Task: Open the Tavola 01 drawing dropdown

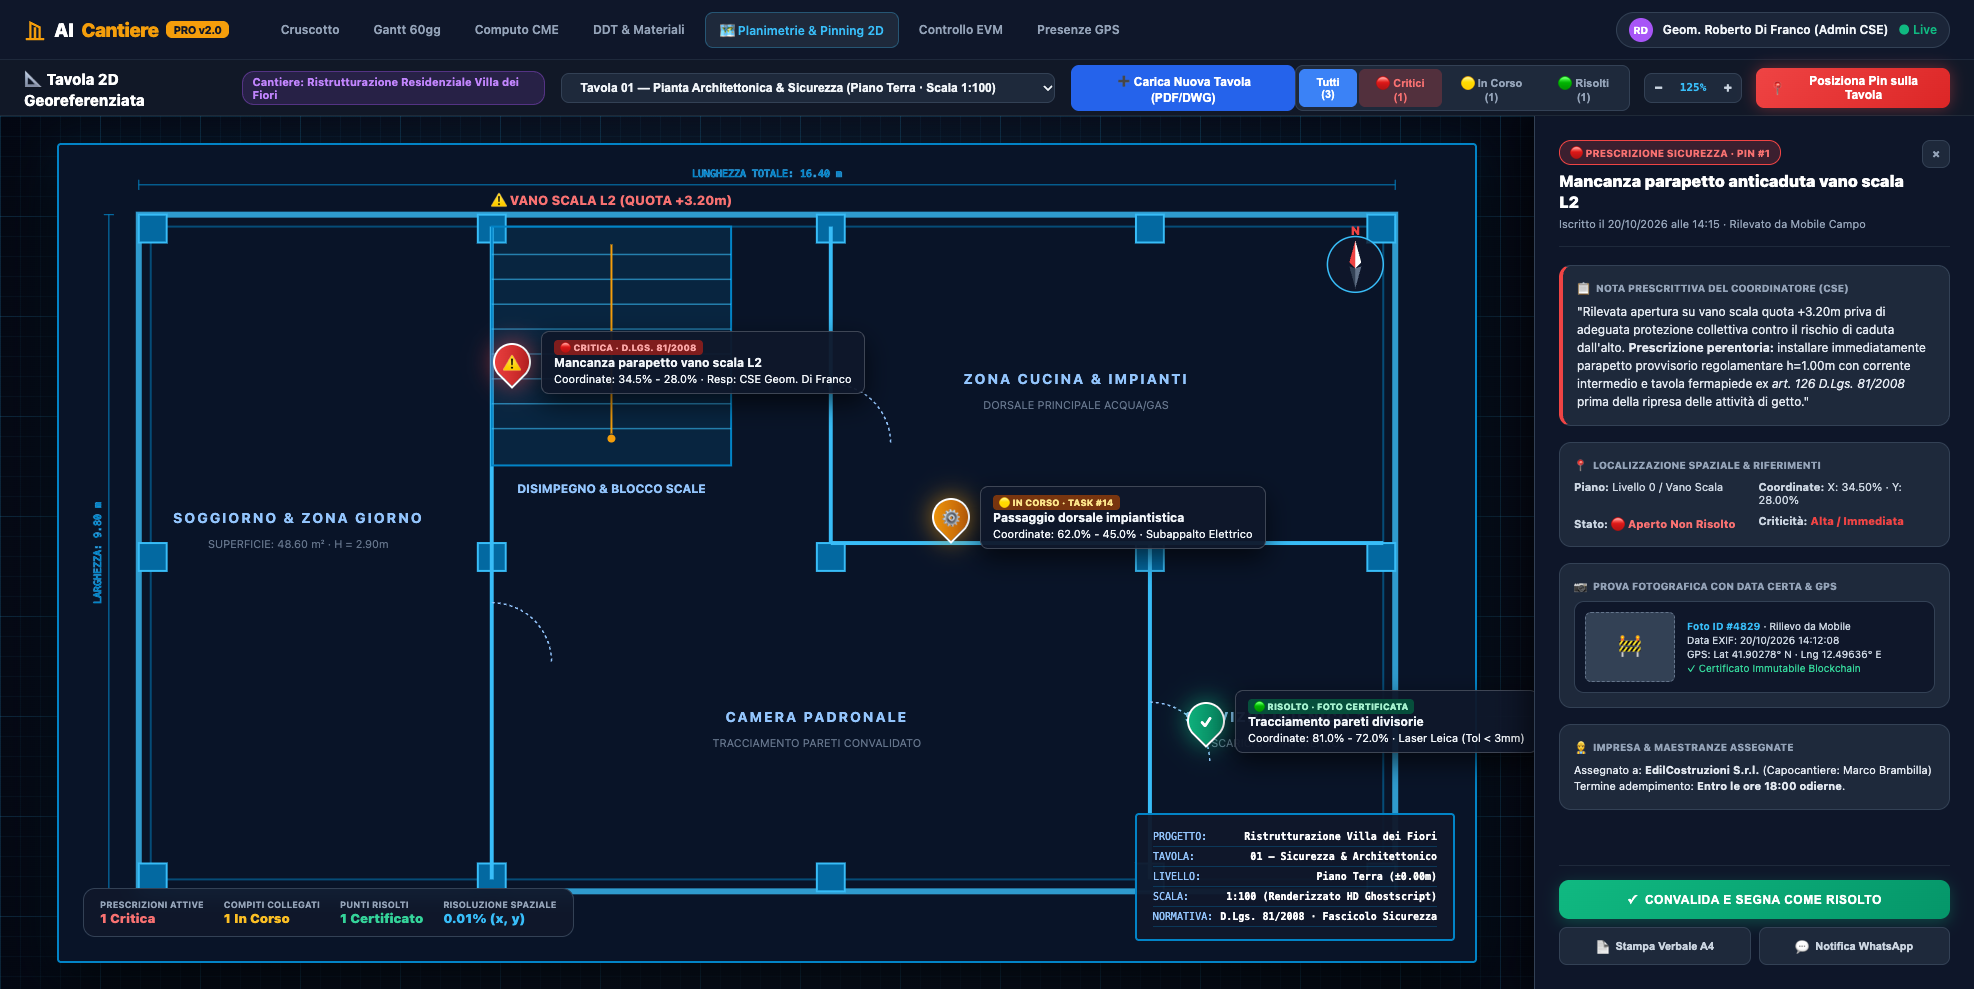Action: pos(808,88)
